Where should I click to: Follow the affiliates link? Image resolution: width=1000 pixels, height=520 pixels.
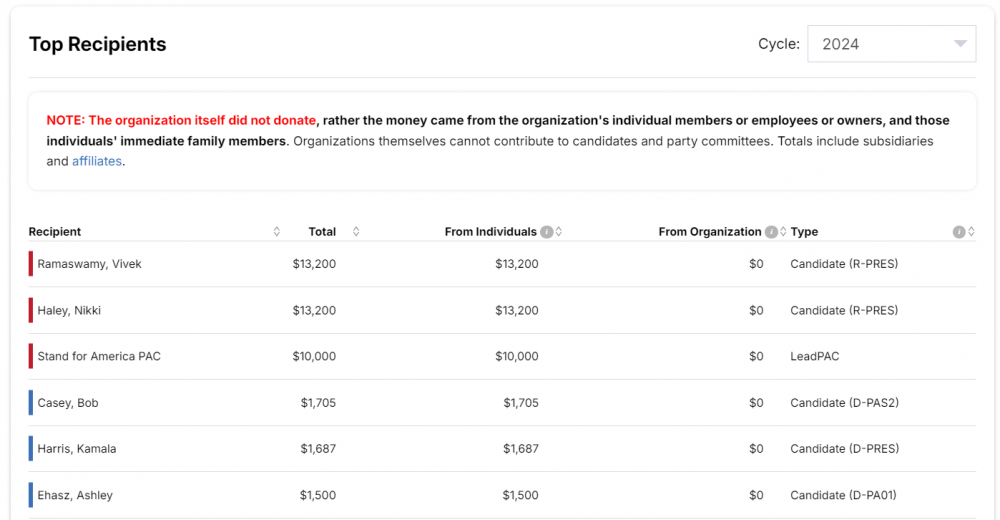tap(97, 161)
